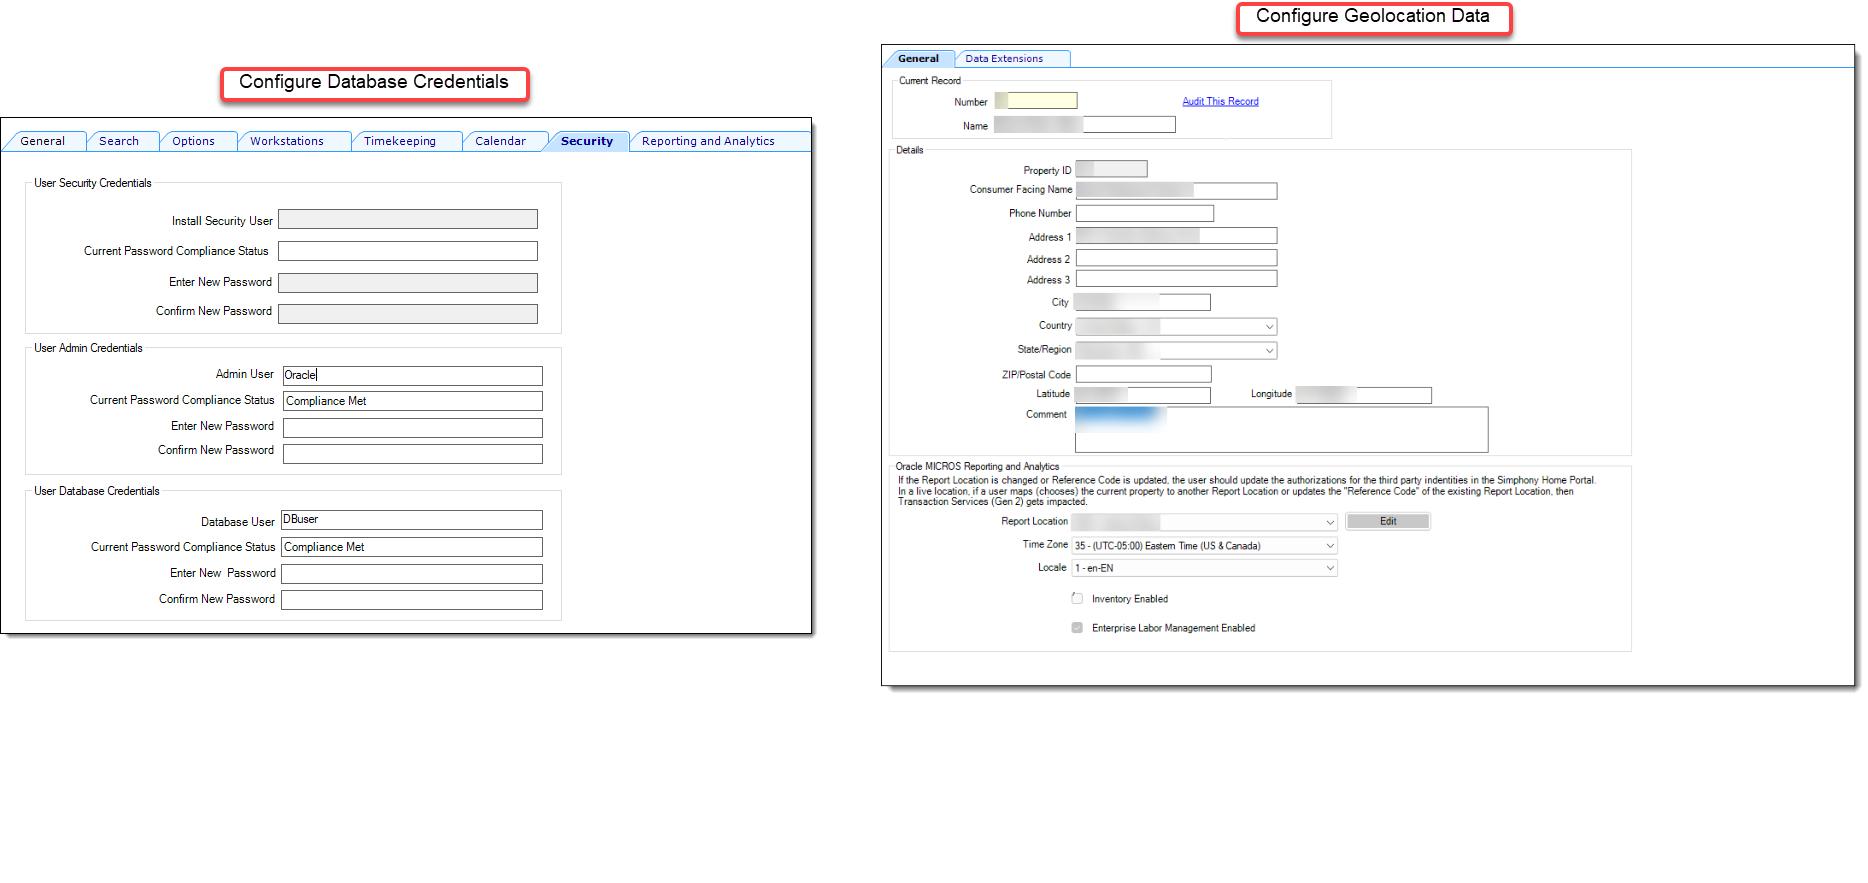Click Confirm New Password under Admin Credentials
The image size is (1868, 883).
click(x=413, y=454)
